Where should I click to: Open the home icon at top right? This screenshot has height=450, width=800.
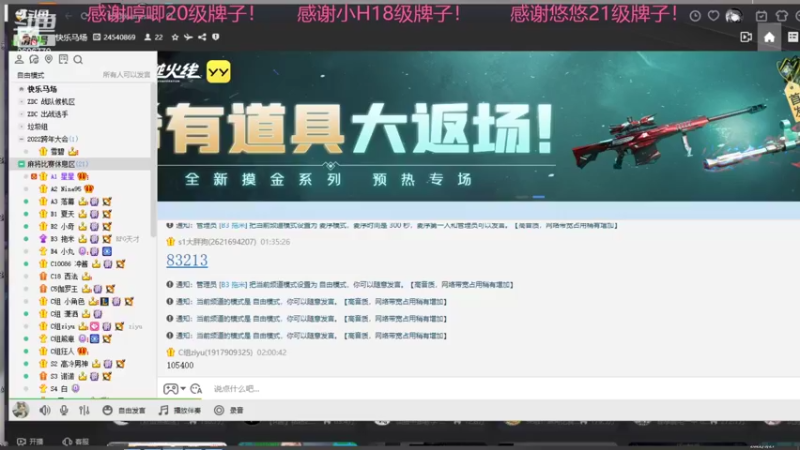(x=769, y=37)
